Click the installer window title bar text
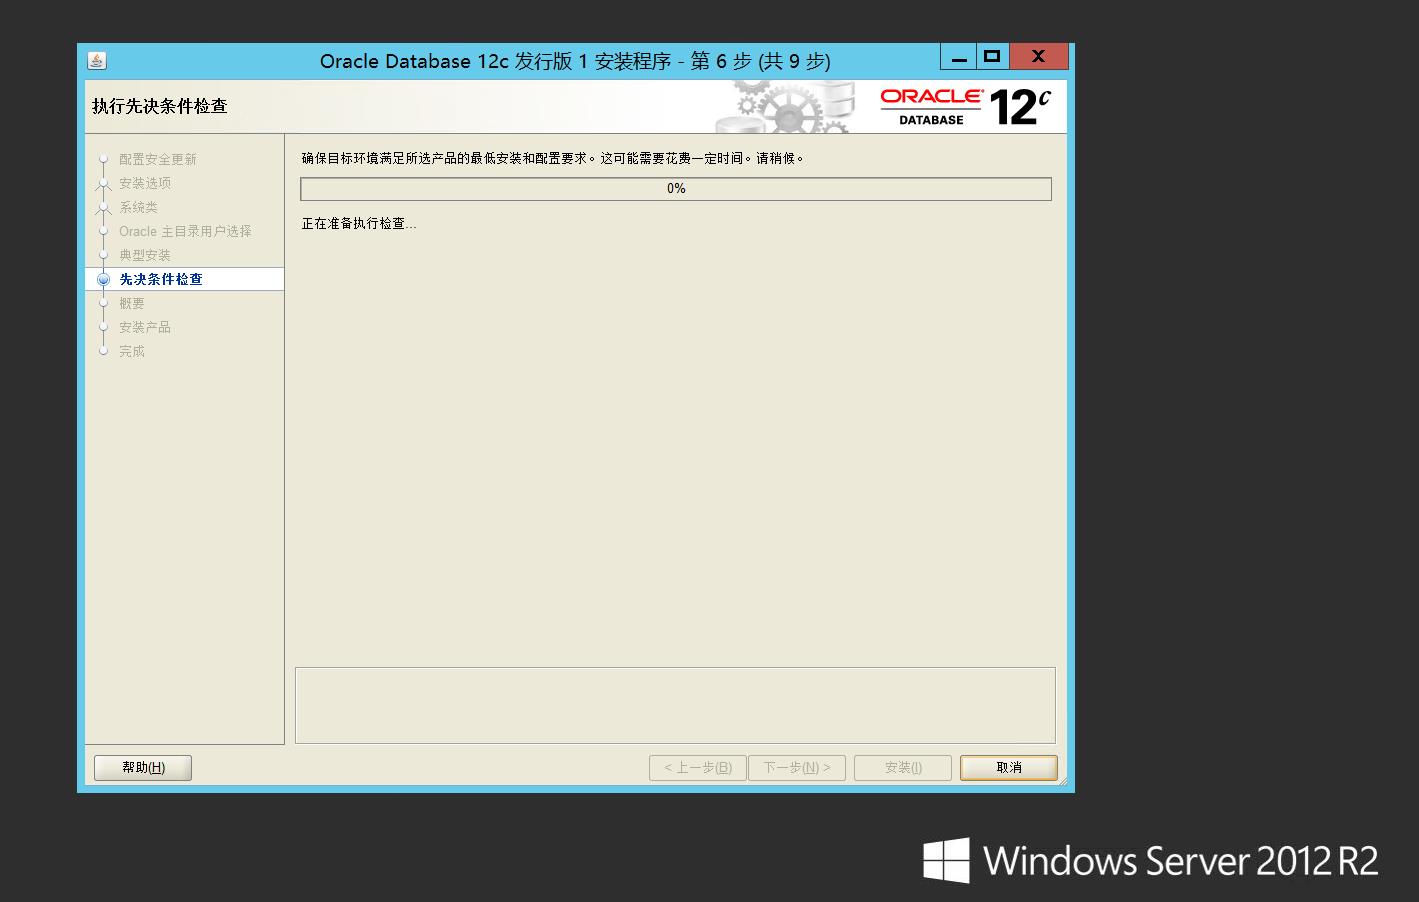1419x902 pixels. pos(575,61)
